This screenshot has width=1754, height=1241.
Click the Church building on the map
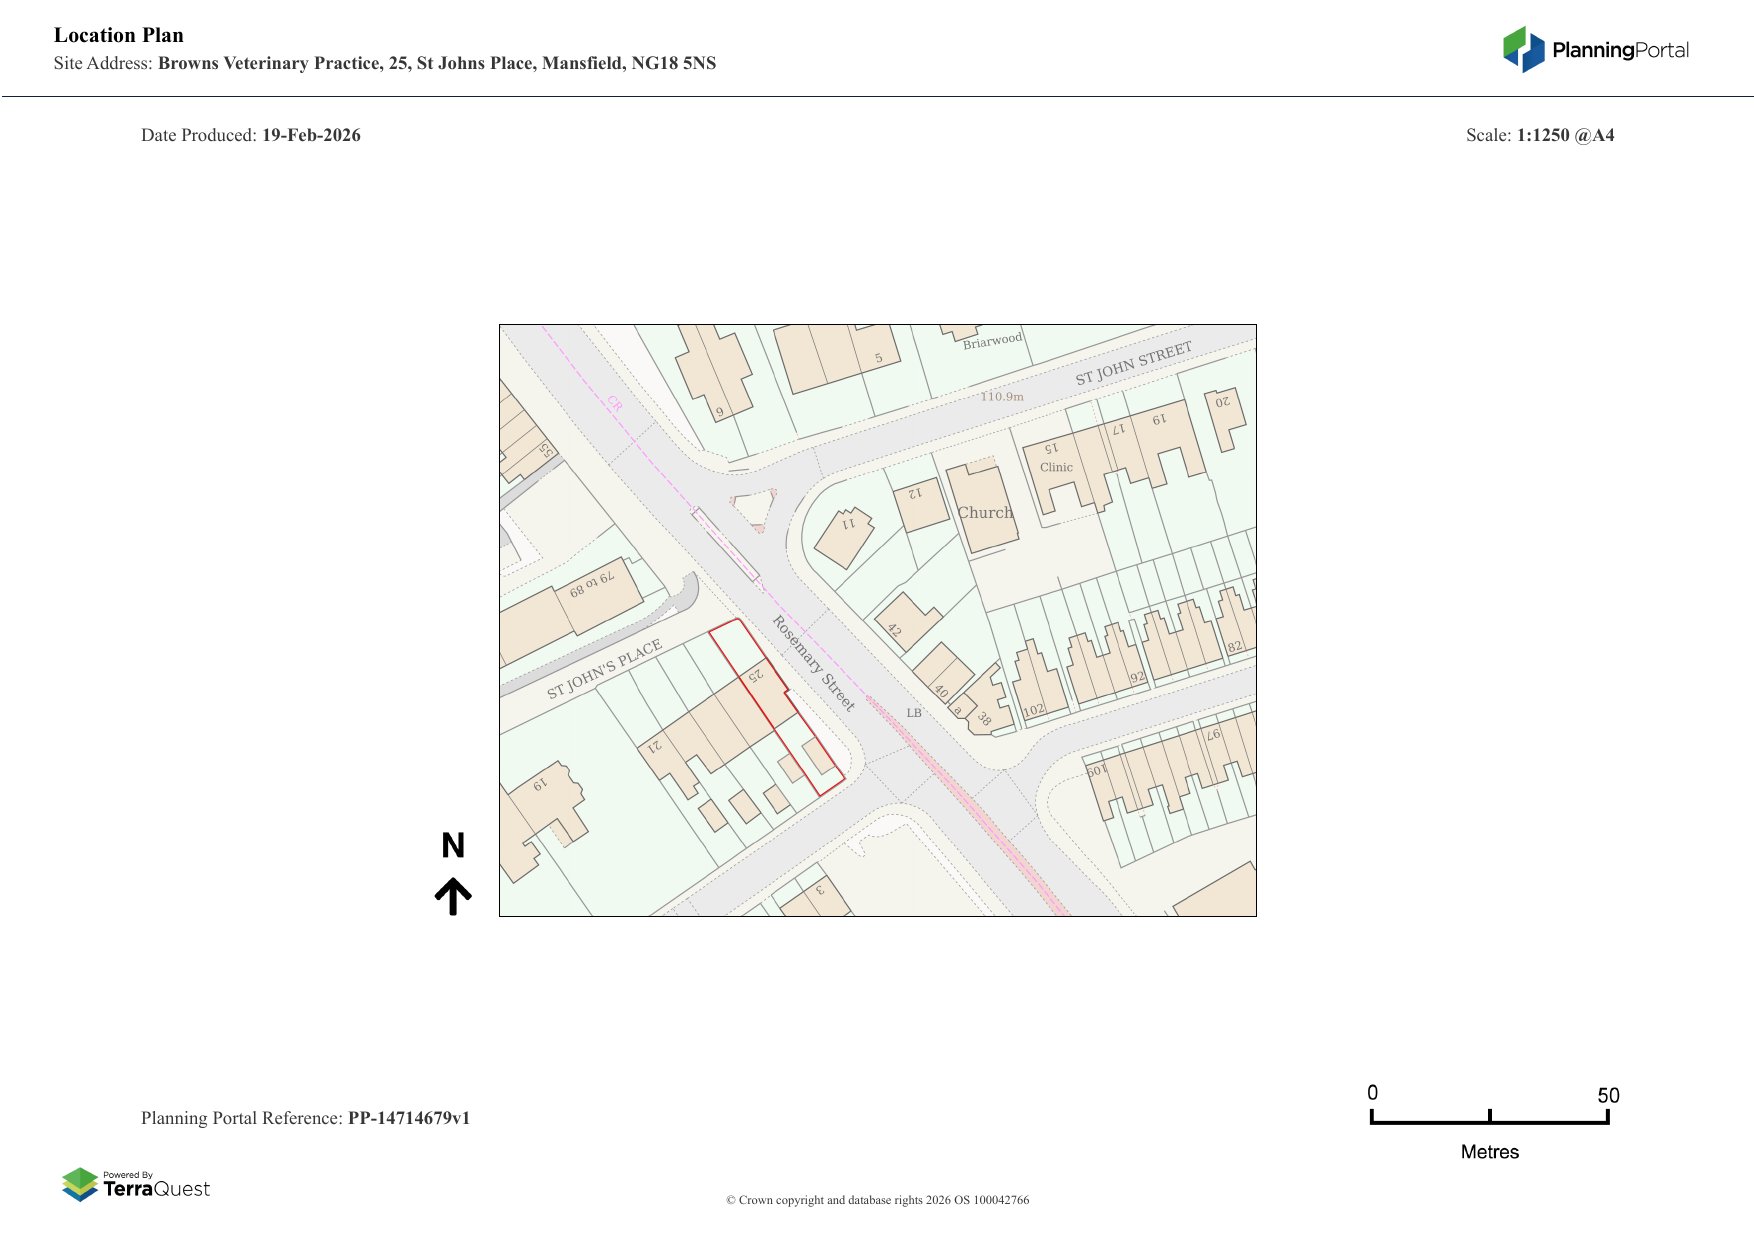(985, 512)
